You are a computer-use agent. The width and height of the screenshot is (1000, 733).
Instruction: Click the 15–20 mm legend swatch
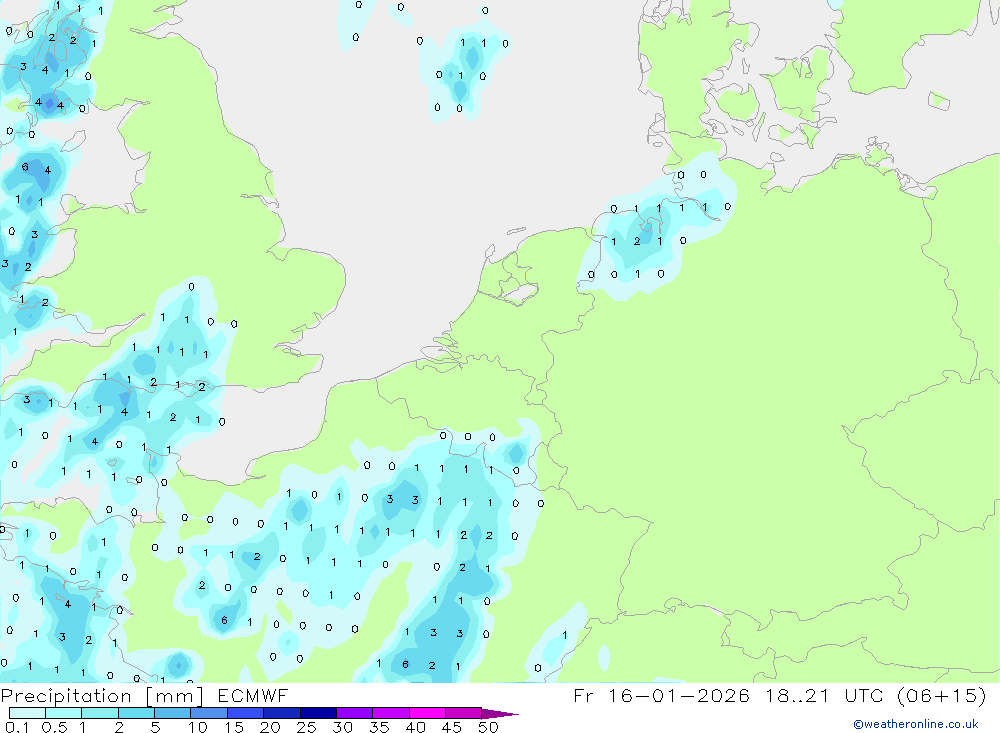245,713
